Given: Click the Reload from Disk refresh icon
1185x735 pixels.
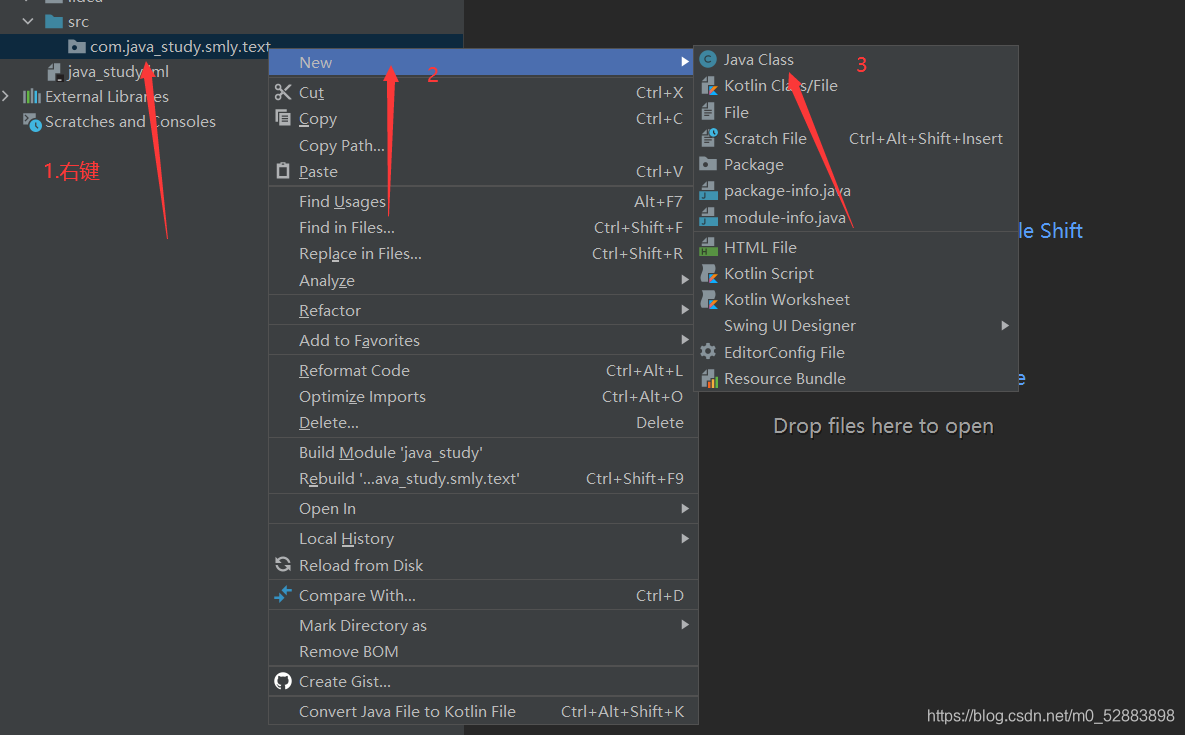Looking at the screenshot, I should point(283,564).
